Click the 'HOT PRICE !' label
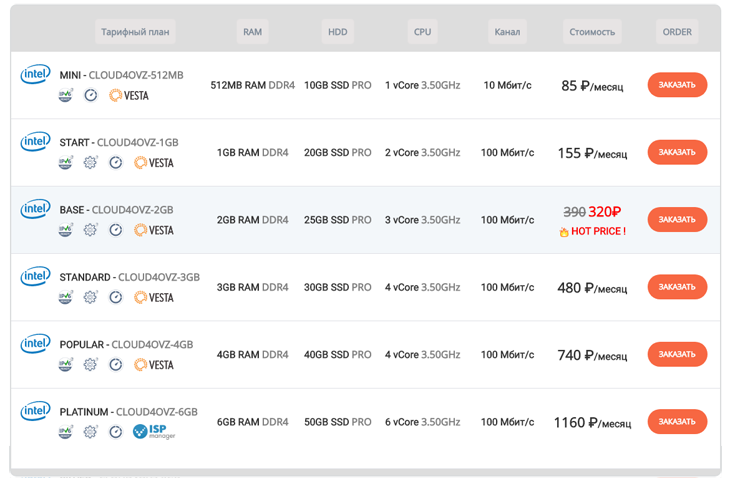 coord(598,231)
